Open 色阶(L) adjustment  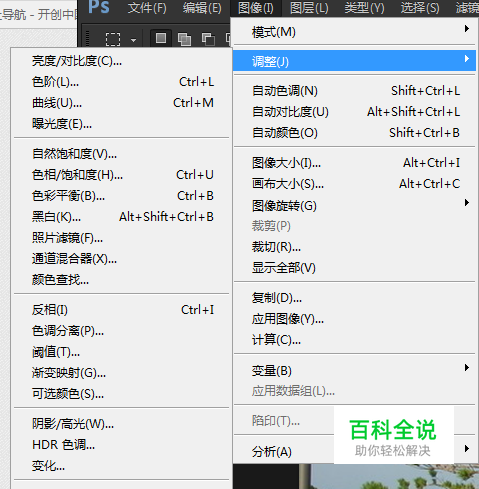122,82
